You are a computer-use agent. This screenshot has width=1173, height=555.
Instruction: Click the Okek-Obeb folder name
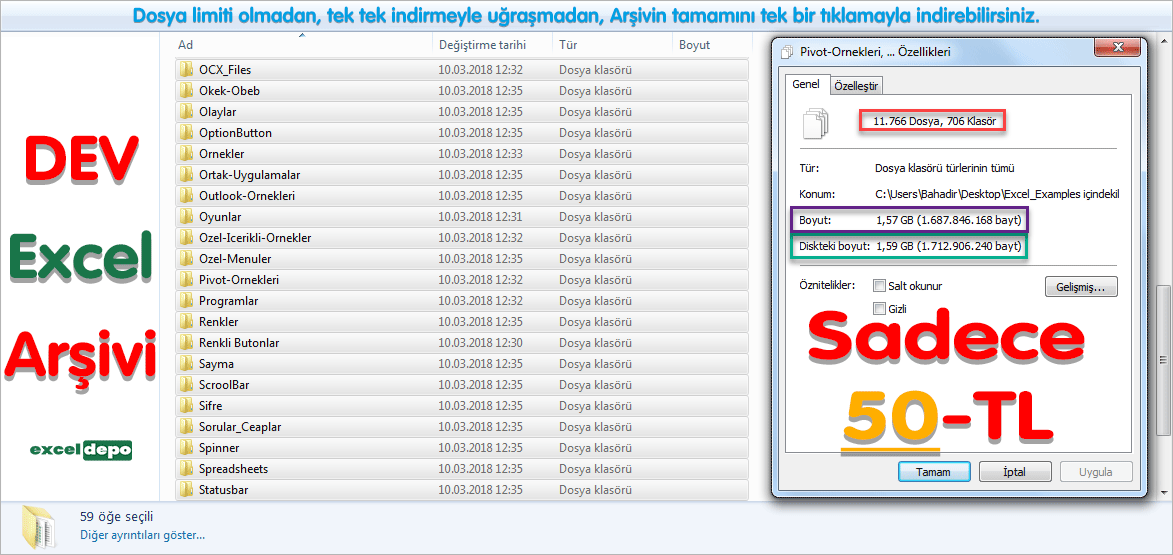coord(229,91)
